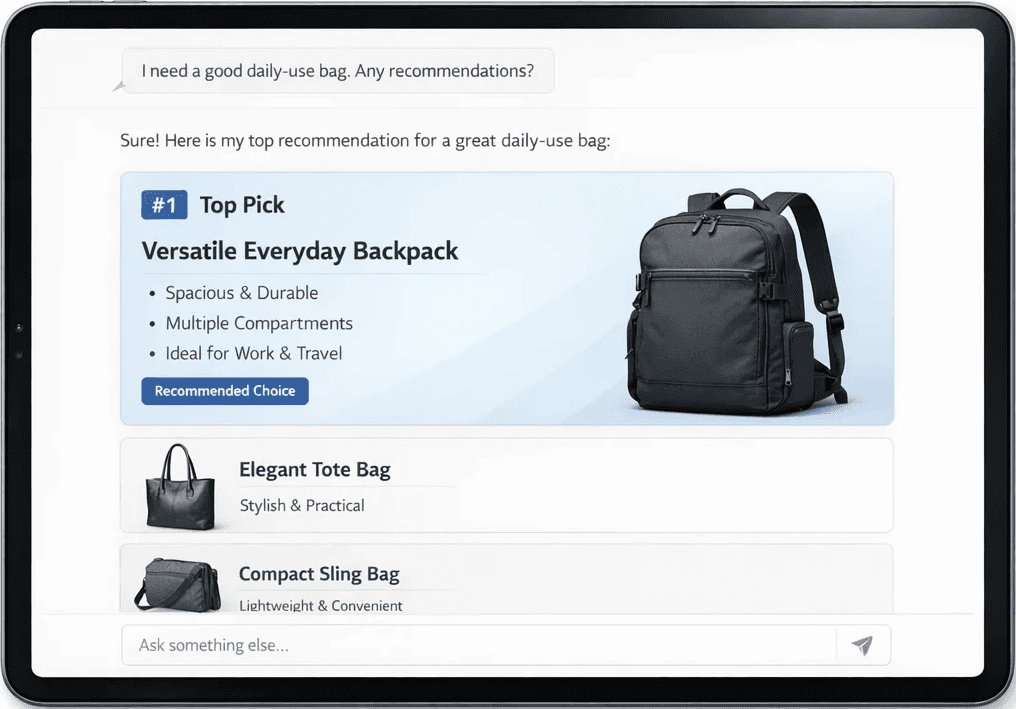Image resolution: width=1016 pixels, height=709 pixels.
Task: Click the 'Stylish & Practical' description
Action: (302, 505)
